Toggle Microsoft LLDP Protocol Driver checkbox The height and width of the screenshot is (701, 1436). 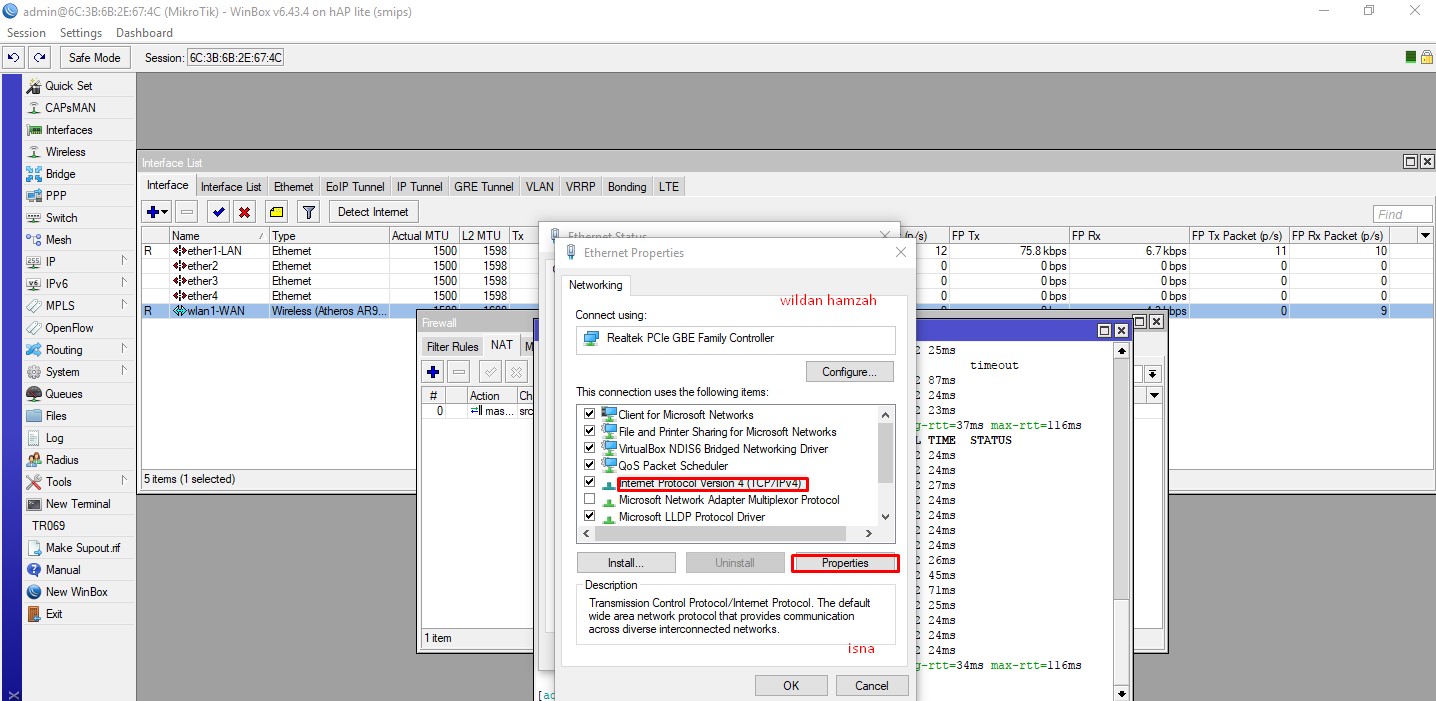pyautogui.click(x=589, y=516)
